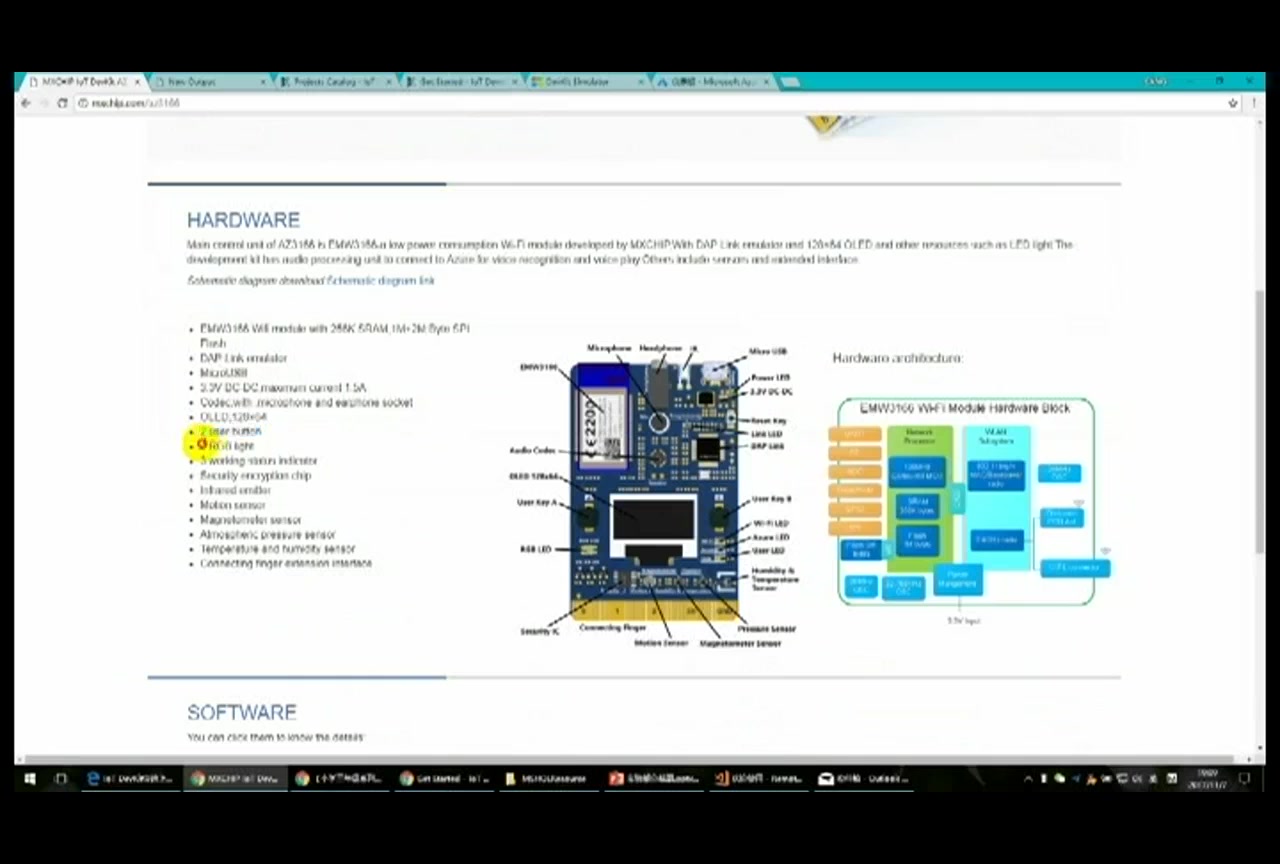The height and width of the screenshot is (864, 1280).
Task: Switch to the Get Started IoT DevKit tab
Action: point(462,82)
